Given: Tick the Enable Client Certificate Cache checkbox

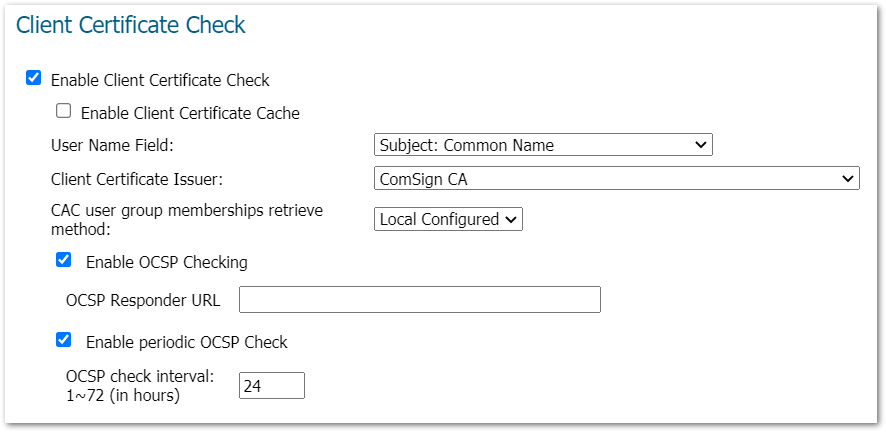Looking at the screenshot, I should 64,111.
